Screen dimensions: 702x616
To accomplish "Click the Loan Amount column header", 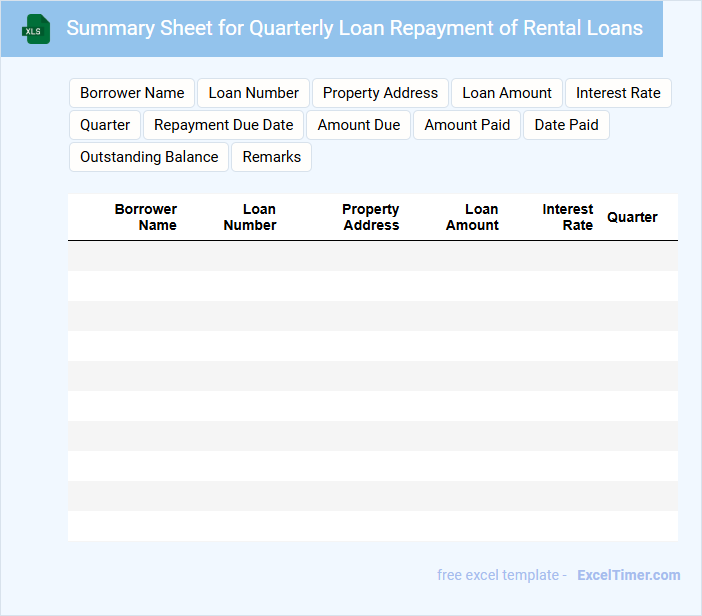I will (x=472, y=217).
